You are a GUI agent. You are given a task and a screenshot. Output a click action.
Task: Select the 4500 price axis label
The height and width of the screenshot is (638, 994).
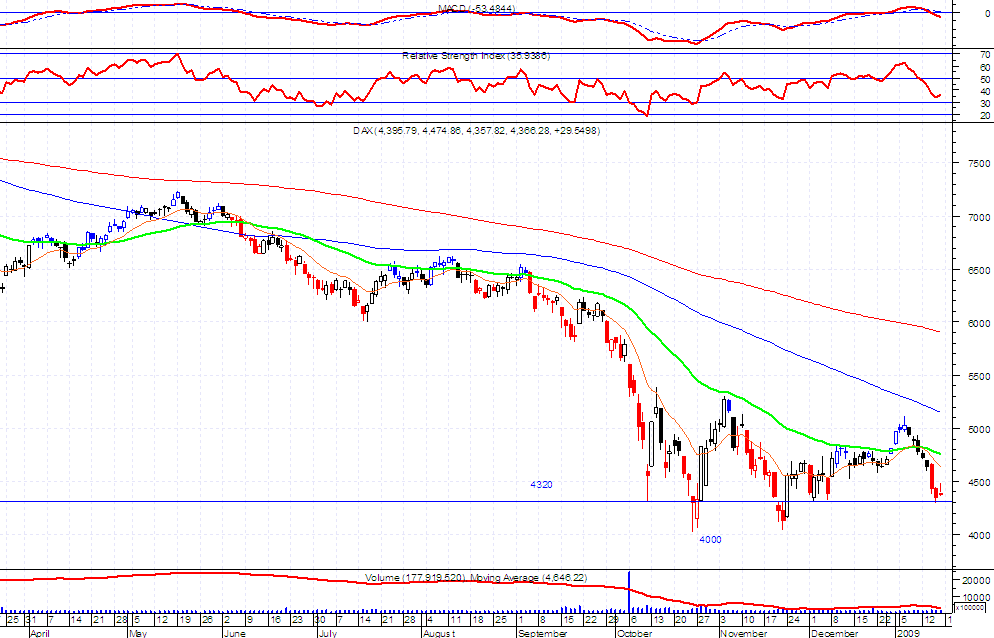(979, 483)
